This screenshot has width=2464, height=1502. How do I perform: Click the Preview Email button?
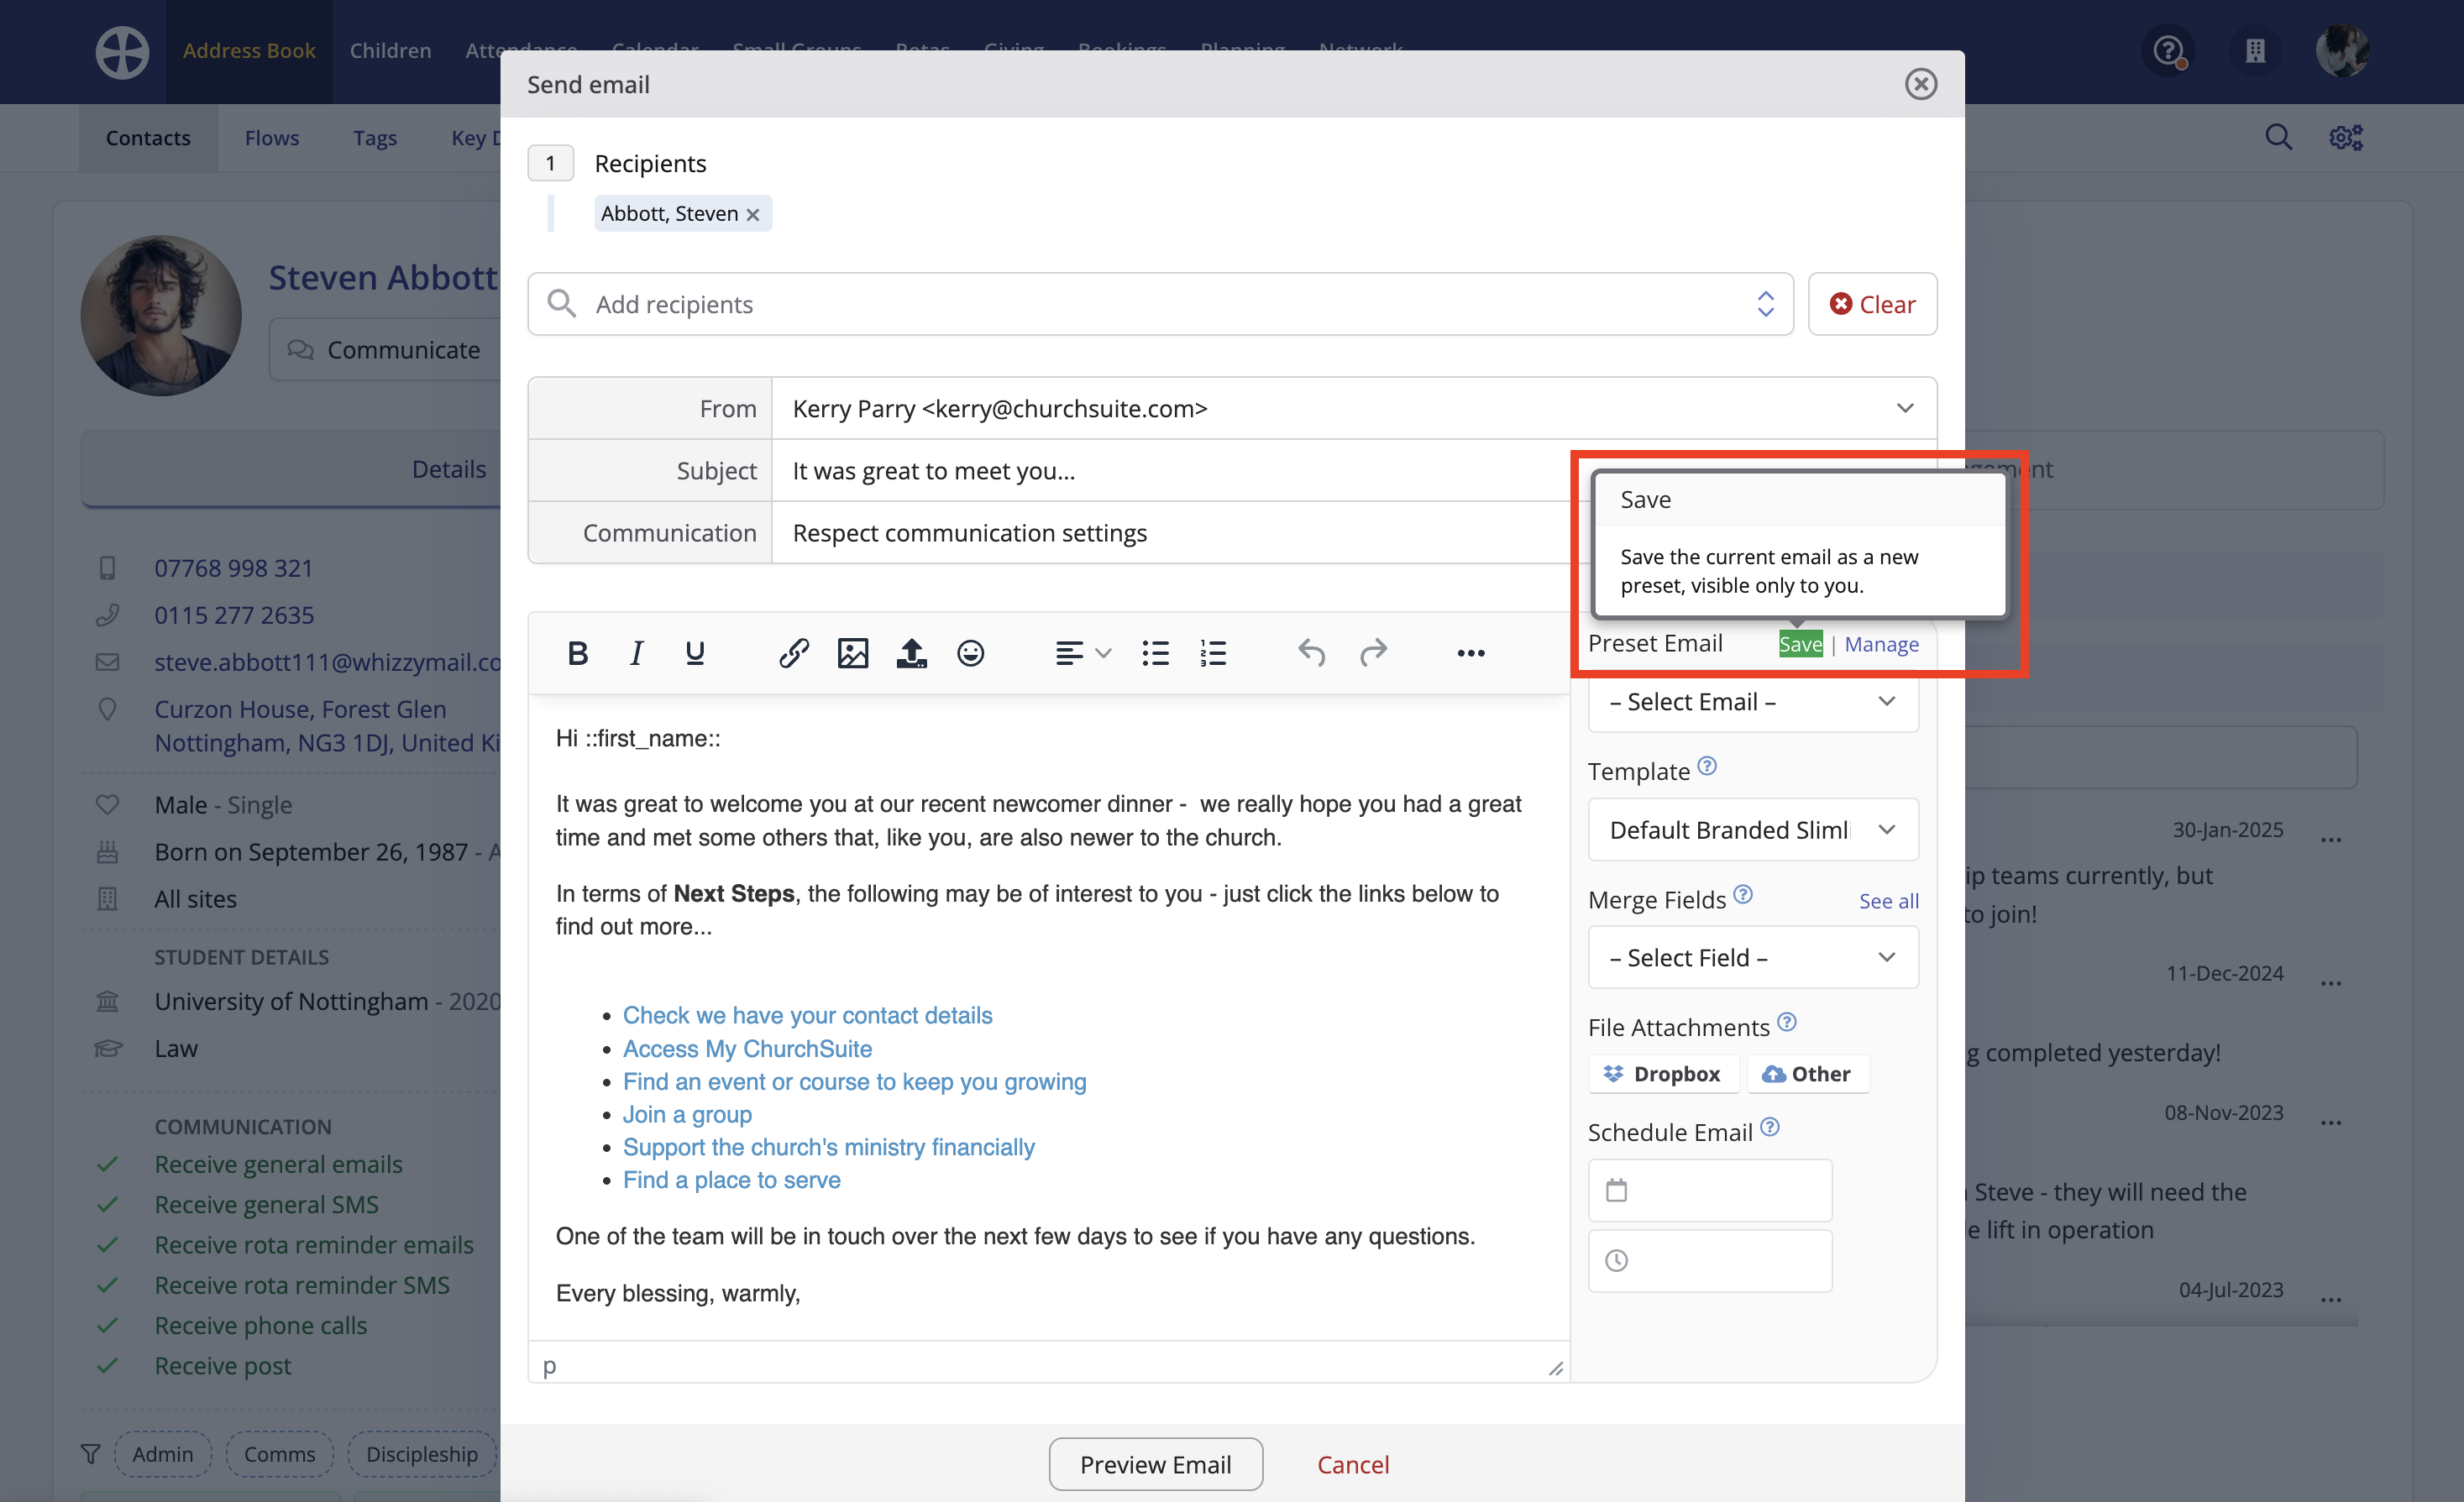(x=1155, y=1464)
